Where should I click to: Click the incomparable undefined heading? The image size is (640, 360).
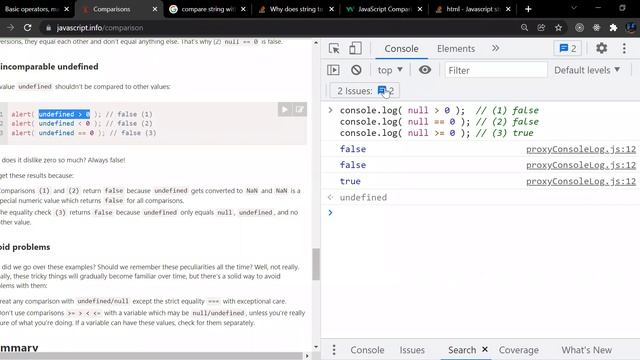[49, 67]
